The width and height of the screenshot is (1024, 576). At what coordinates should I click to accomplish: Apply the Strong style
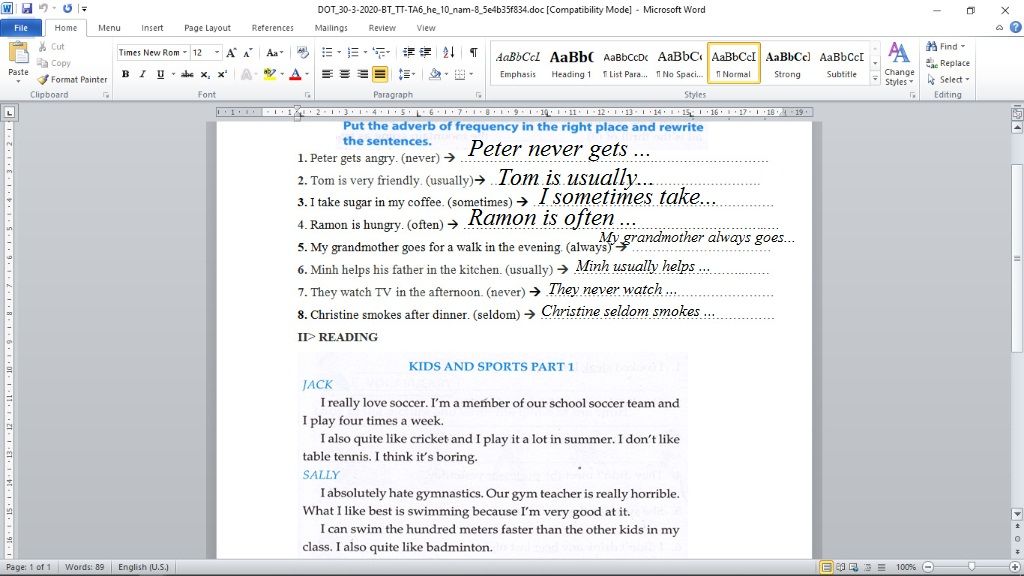point(787,63)
